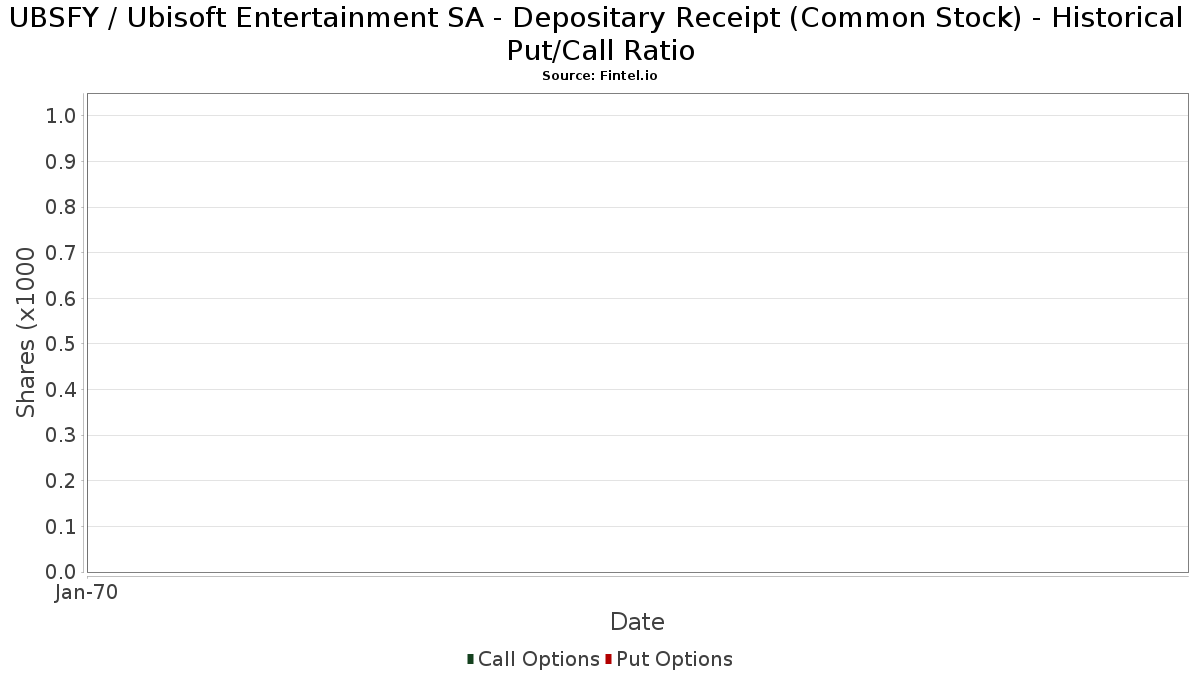Image resolution: width=1200 pixels, height=675 pixels.
Task: Click the 0.4 y-axis tick label
Action: [61, 390]
